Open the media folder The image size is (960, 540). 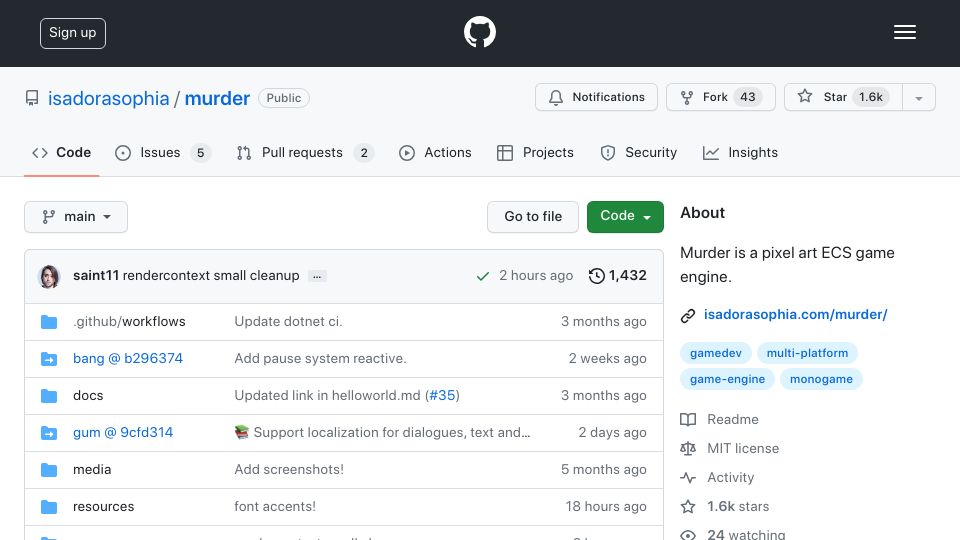tap(92, 470)
